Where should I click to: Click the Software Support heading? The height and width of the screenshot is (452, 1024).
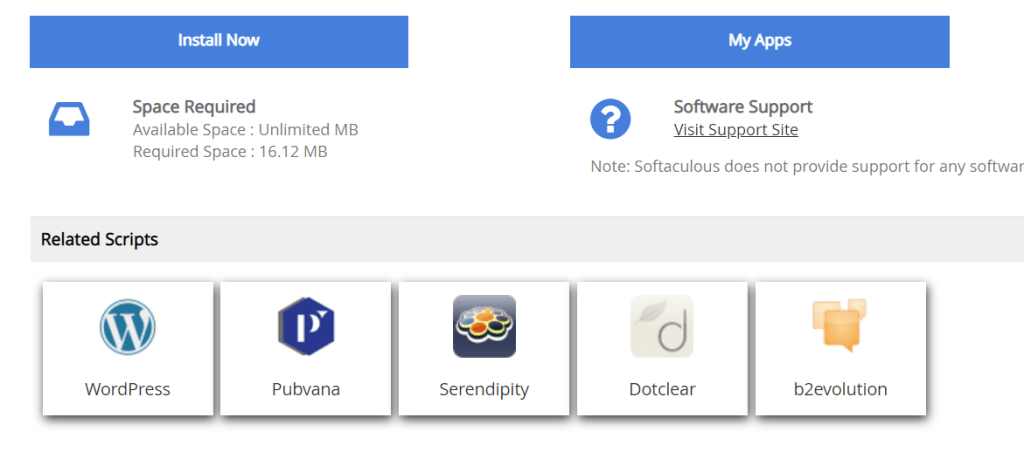(743, 107)
